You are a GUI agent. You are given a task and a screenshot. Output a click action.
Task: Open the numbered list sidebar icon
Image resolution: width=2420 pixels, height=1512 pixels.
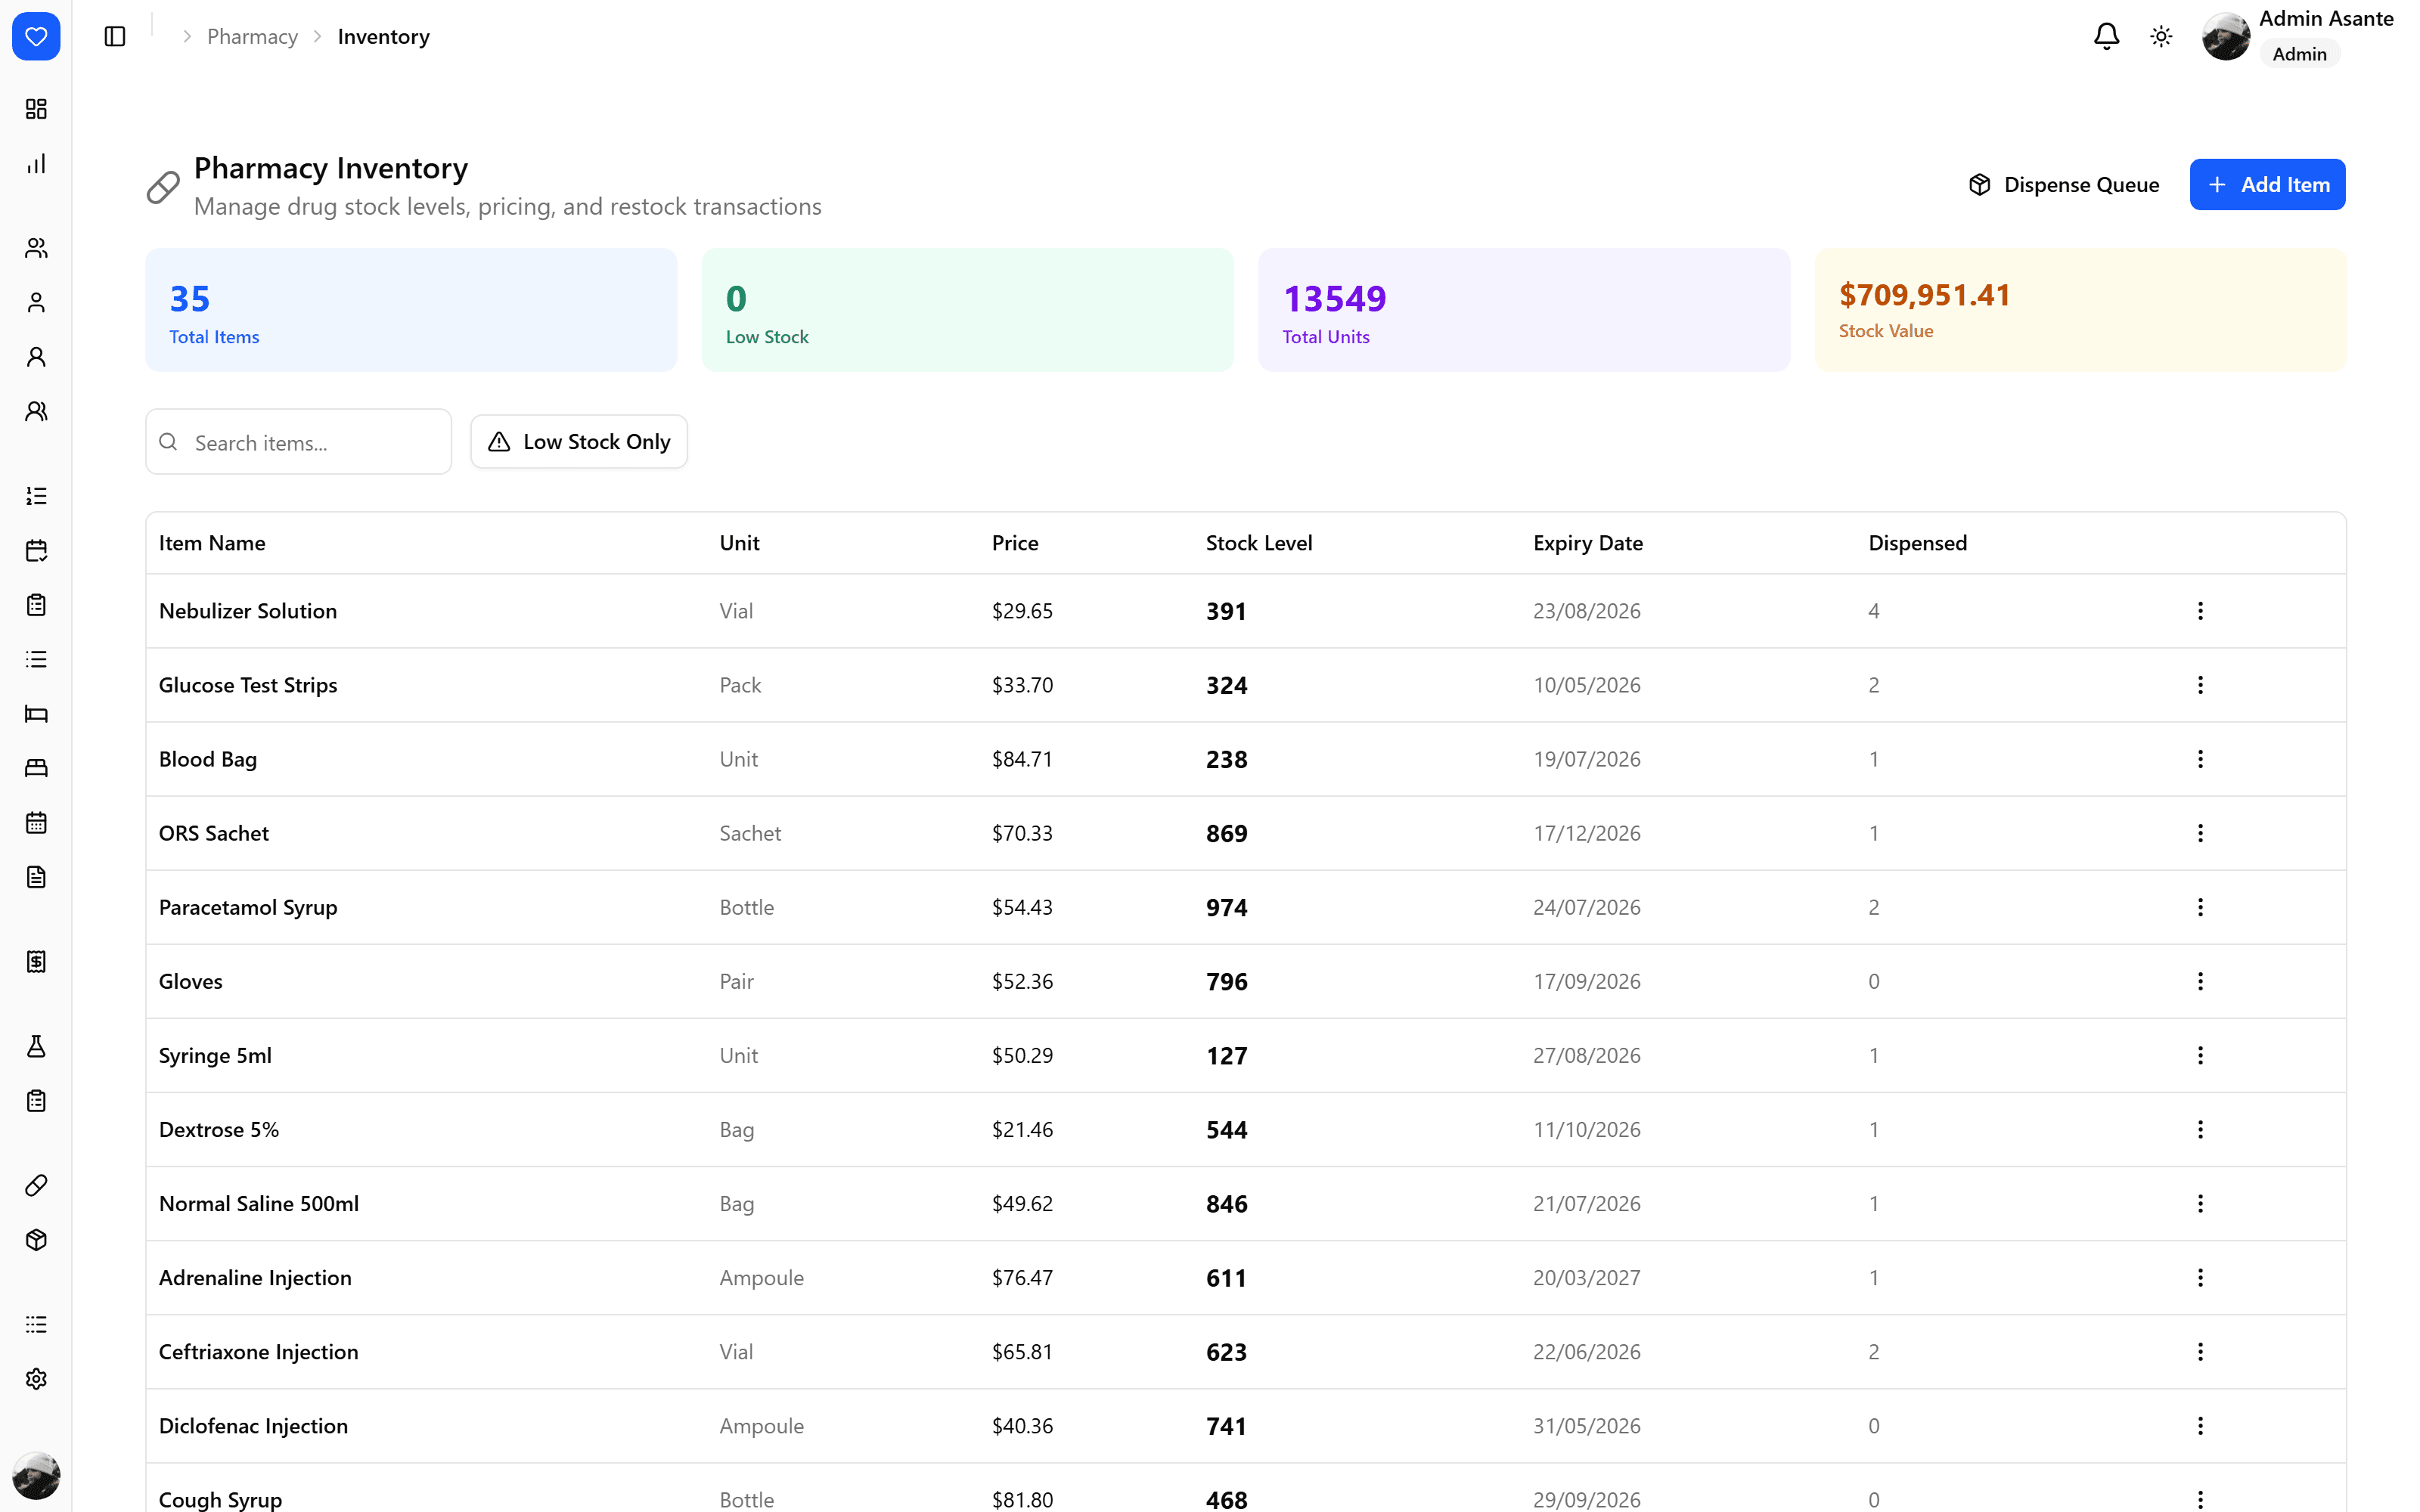point(36,496)
